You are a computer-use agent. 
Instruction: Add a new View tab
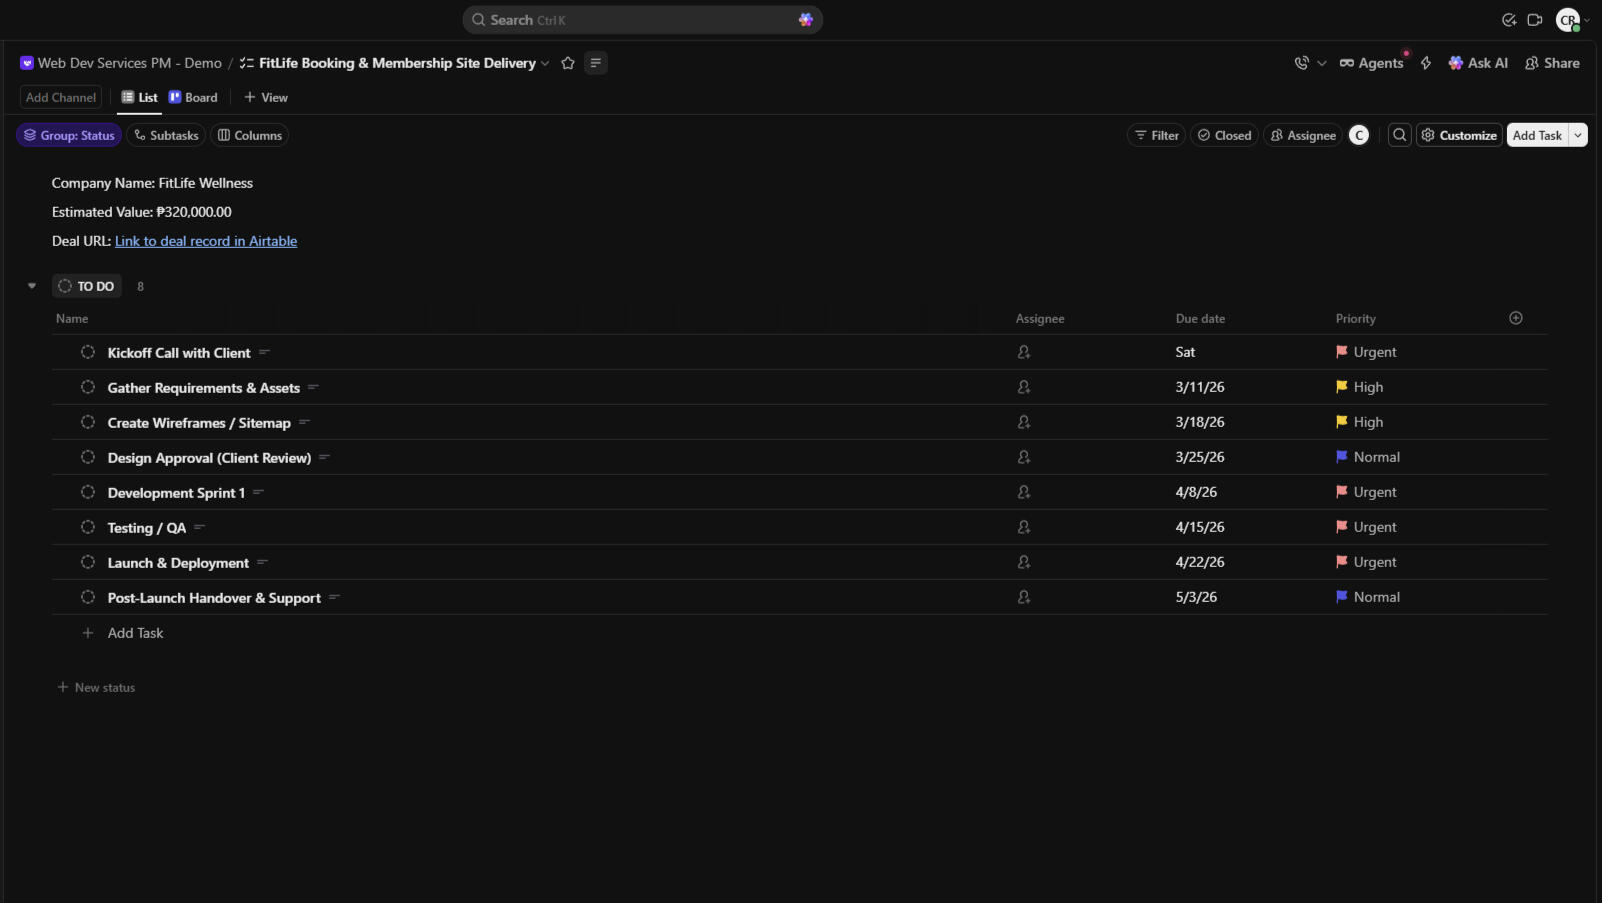266,97
